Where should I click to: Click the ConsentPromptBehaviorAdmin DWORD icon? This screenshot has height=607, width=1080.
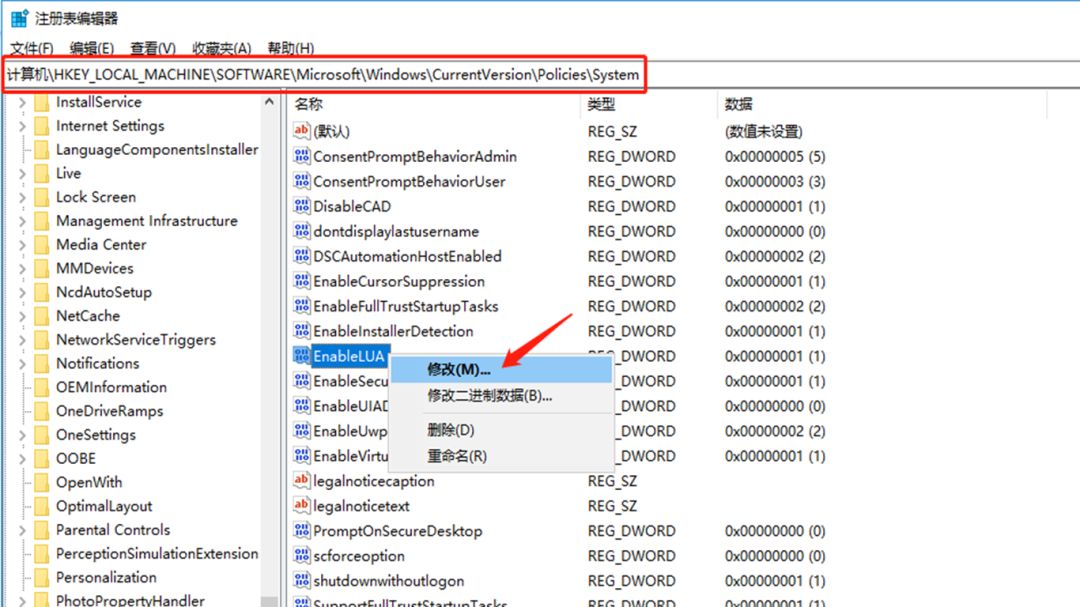coord(301,156)
